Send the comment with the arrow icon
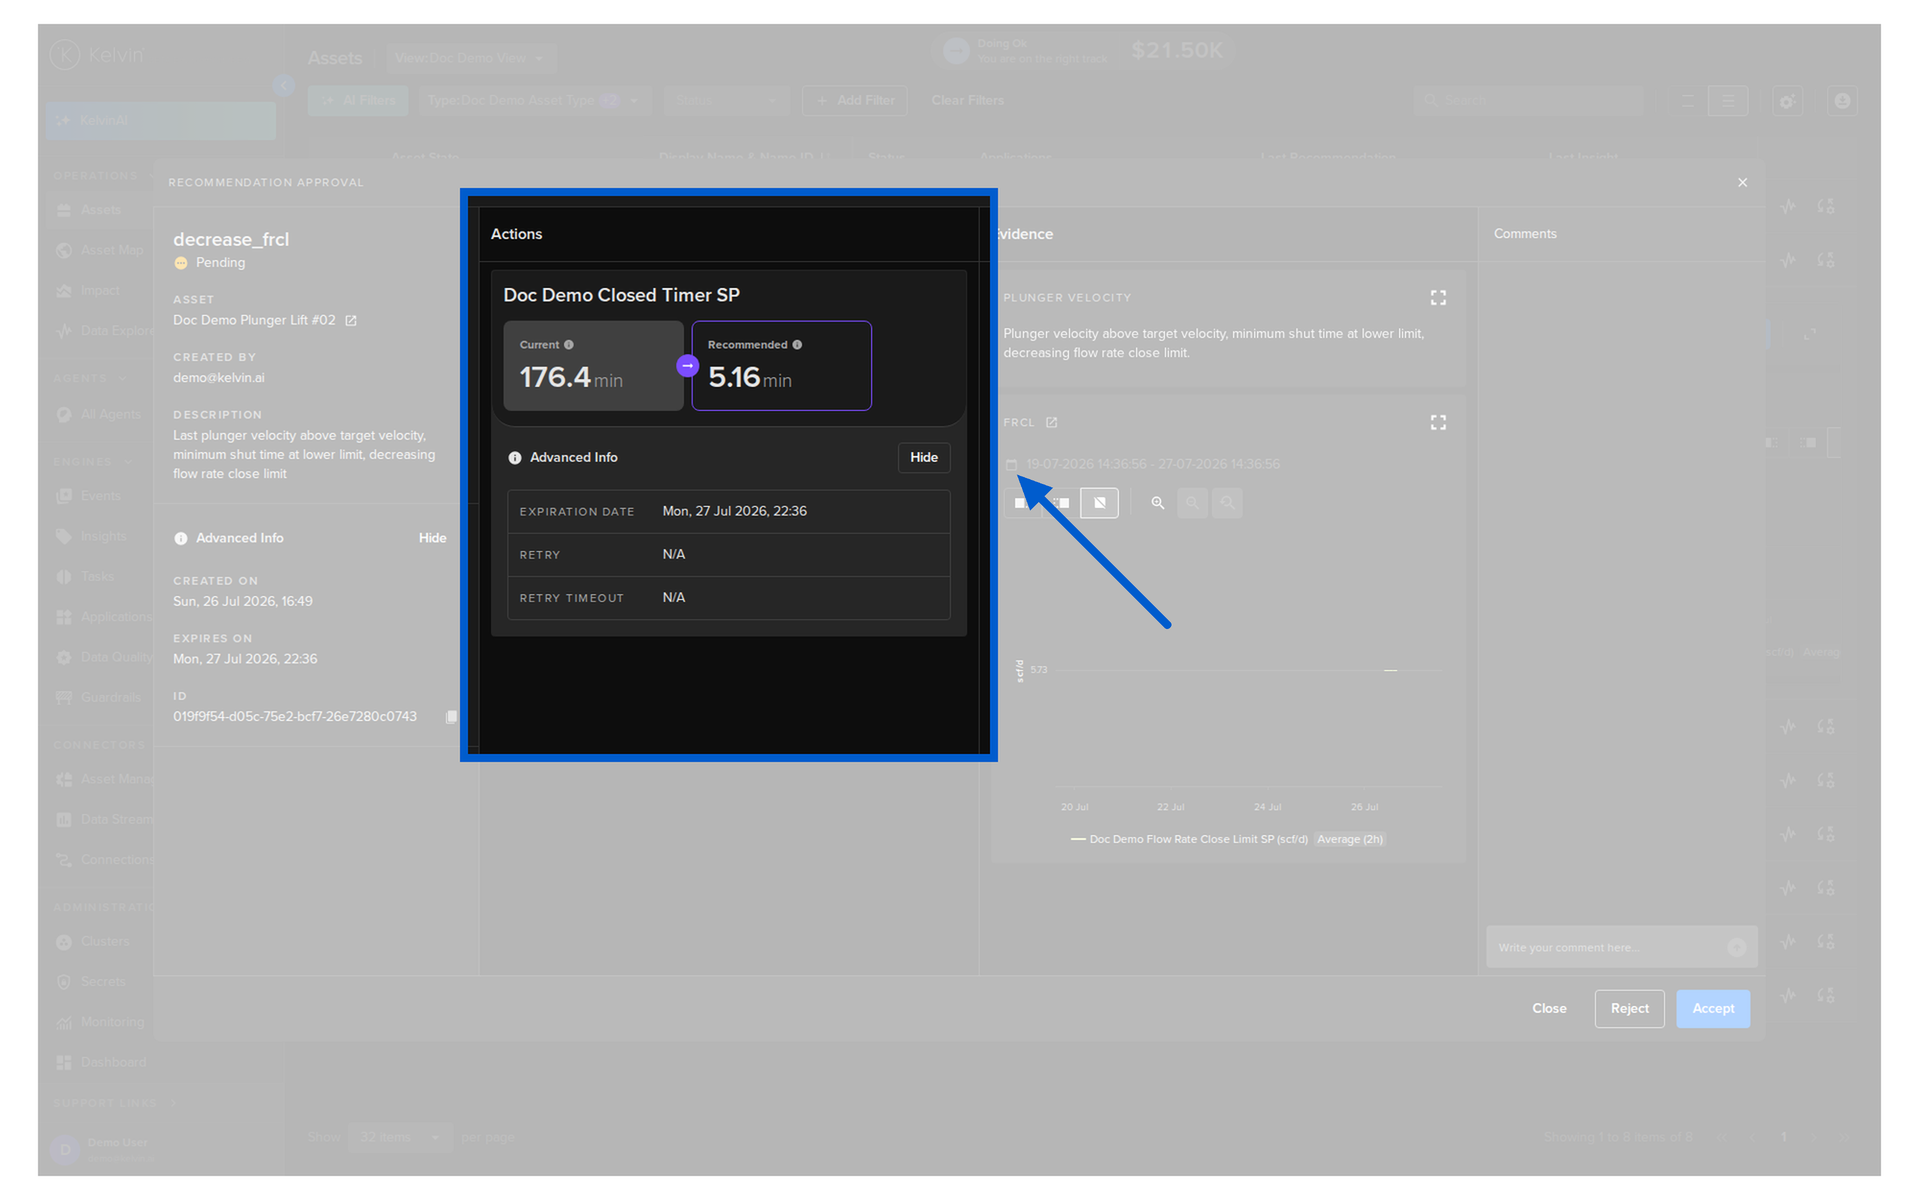The height and width of the screenshot is (1200, 1920). [x=1737, y=947]
